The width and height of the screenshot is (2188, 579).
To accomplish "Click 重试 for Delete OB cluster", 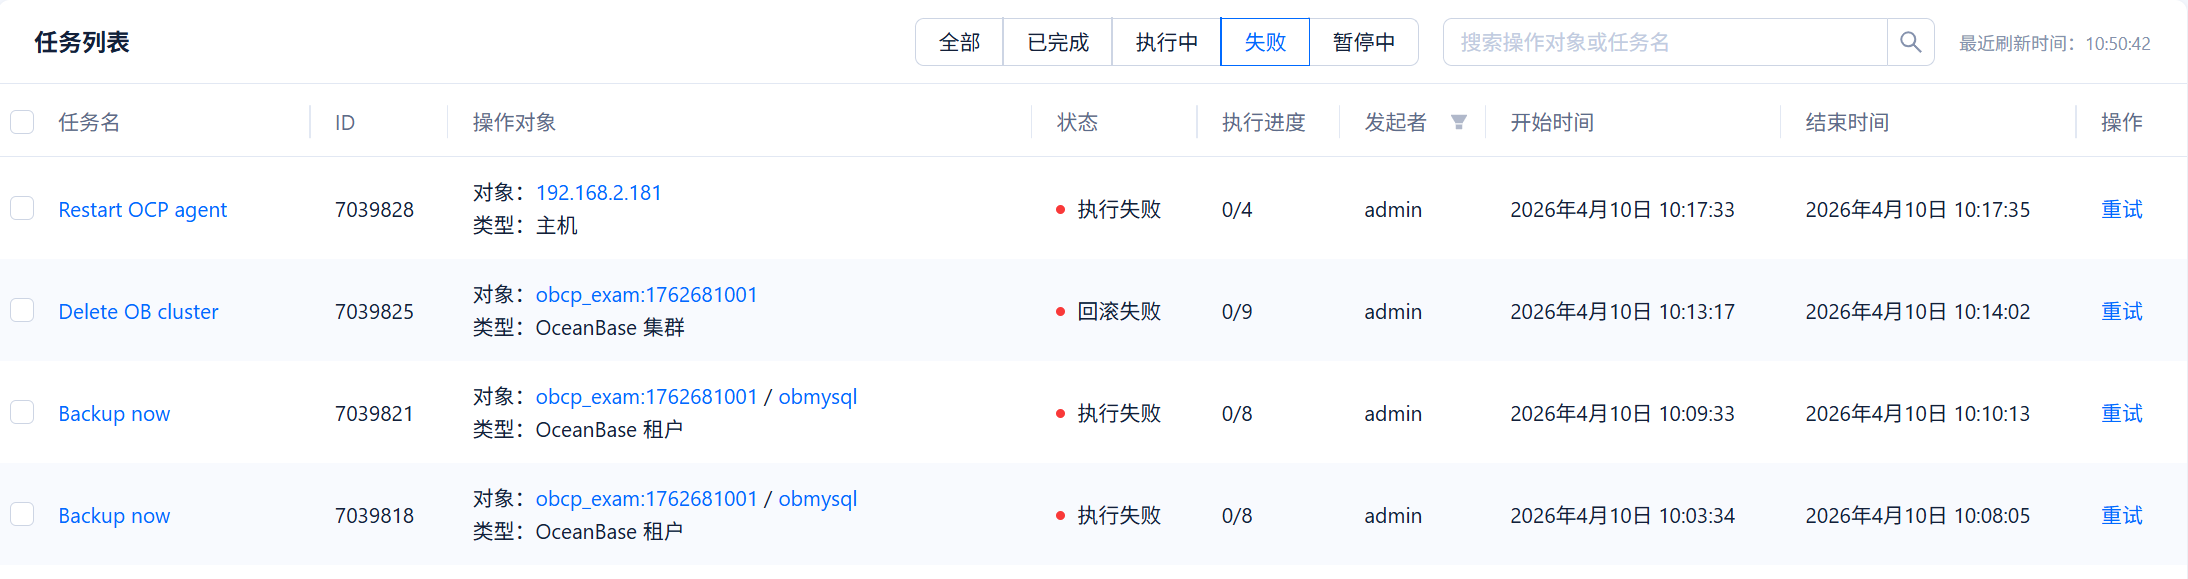I will 2121,312.
